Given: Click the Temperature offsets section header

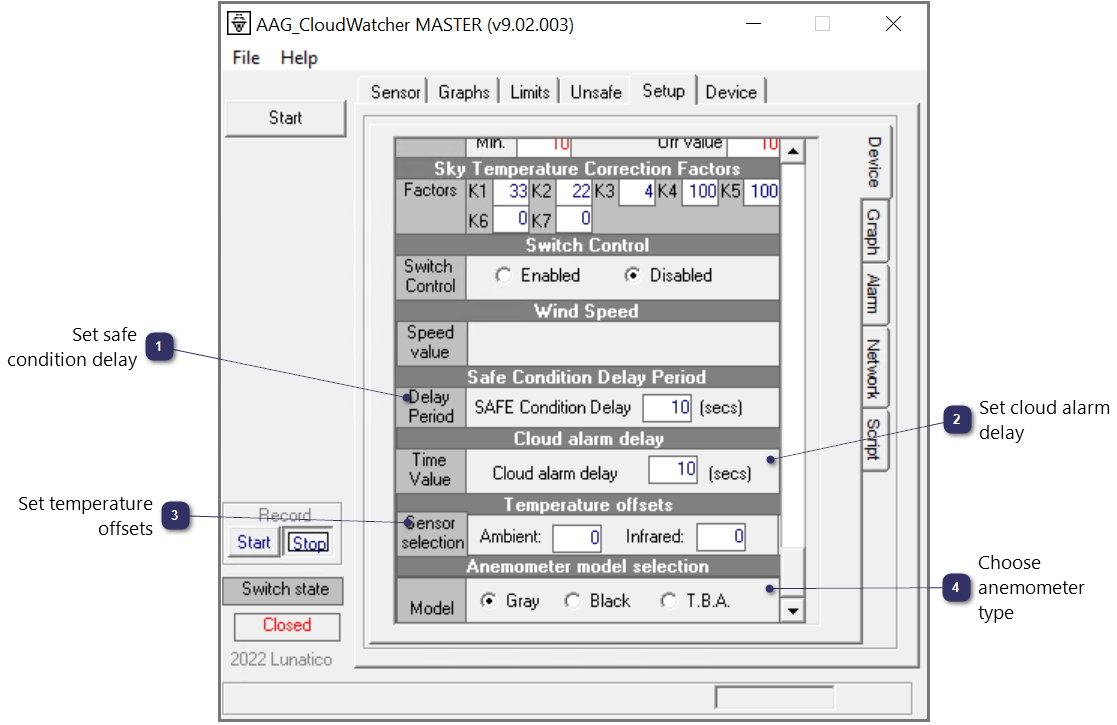Looking at the screenshot, I should [x=587, y=505].
